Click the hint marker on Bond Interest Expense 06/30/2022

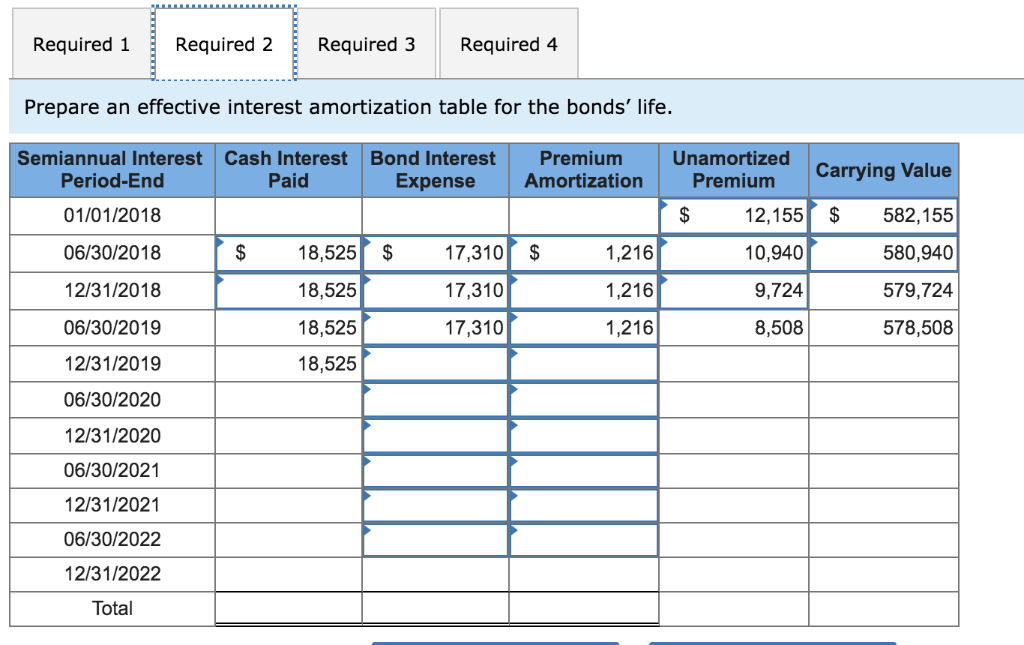pos(368,528)
